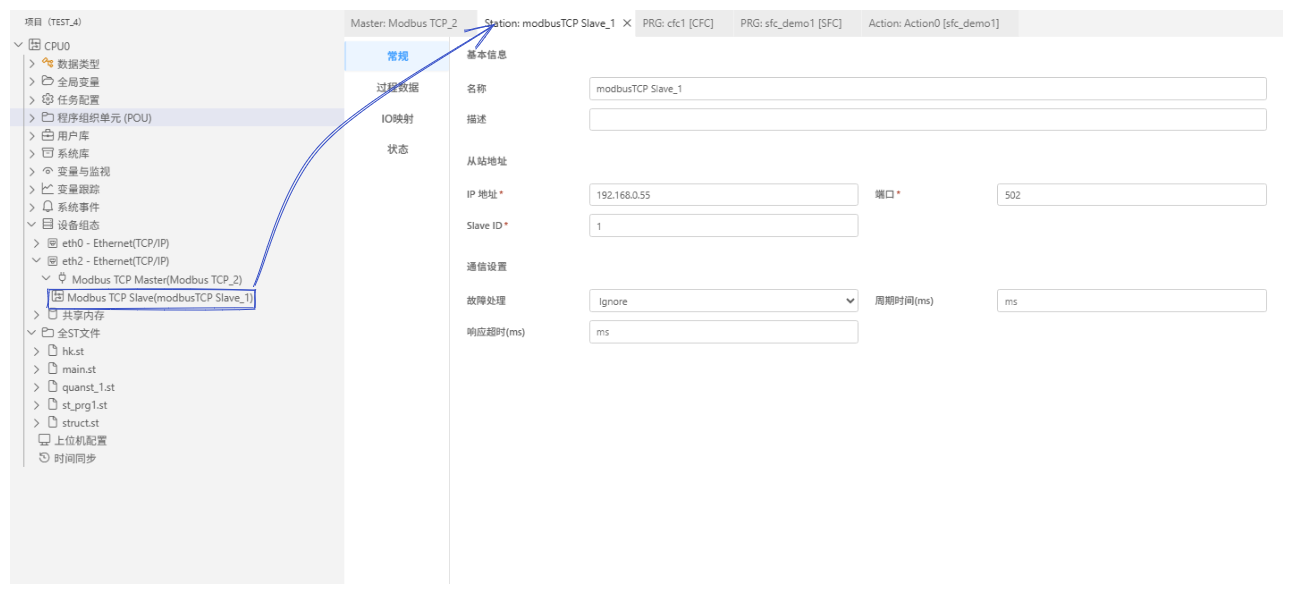Viewport: 1293px width, 594px height.
Task: Click the 端口 input field
Action: 1132,195
